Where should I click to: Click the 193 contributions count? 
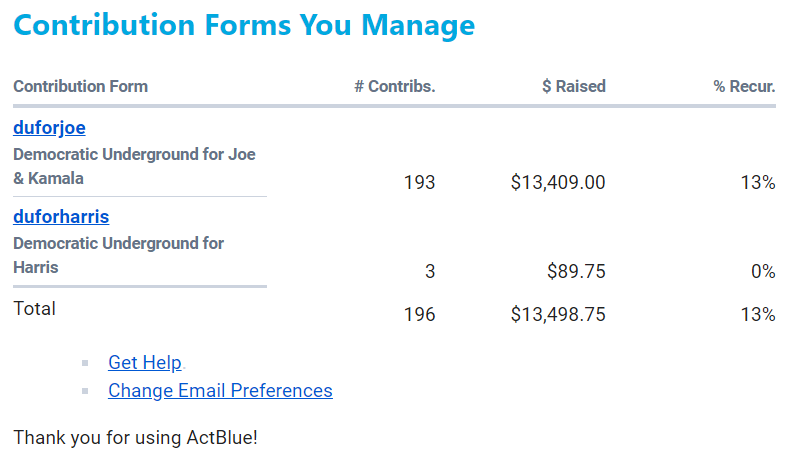pyautogui.click(x=419, y=183)
